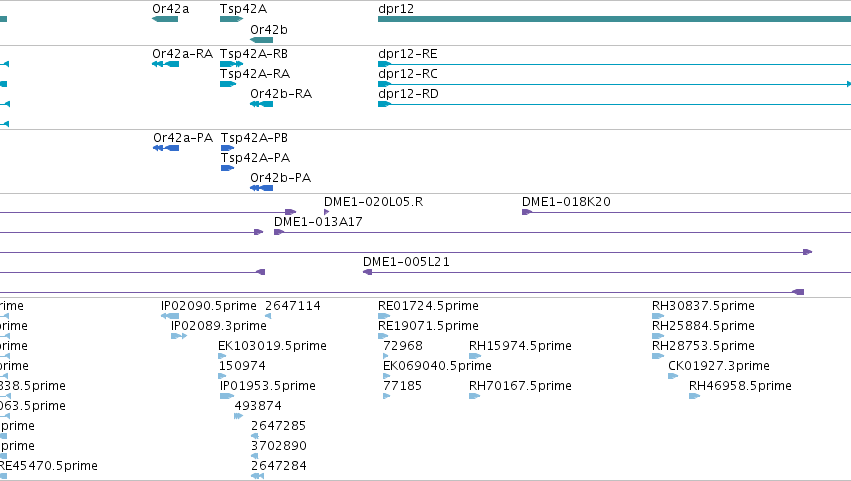
Task: Select the Or42a-RA transcript glyph
Action: (x=166, y=64)
